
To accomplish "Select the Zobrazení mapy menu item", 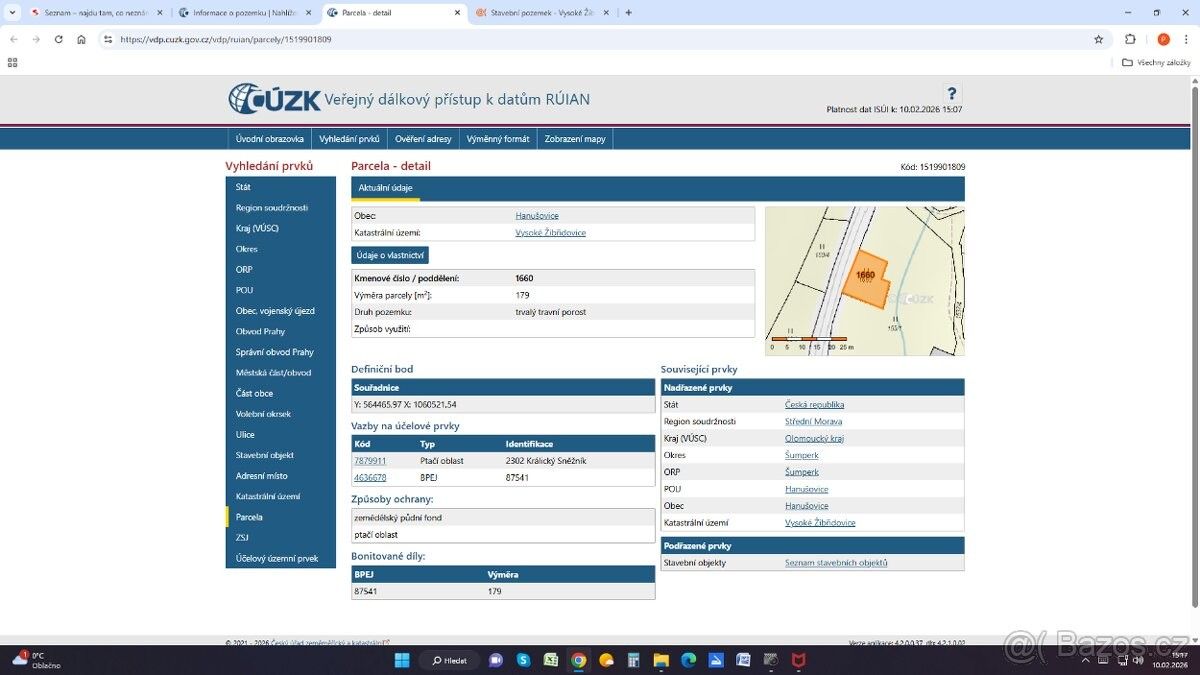I will [x=575, y=138].
